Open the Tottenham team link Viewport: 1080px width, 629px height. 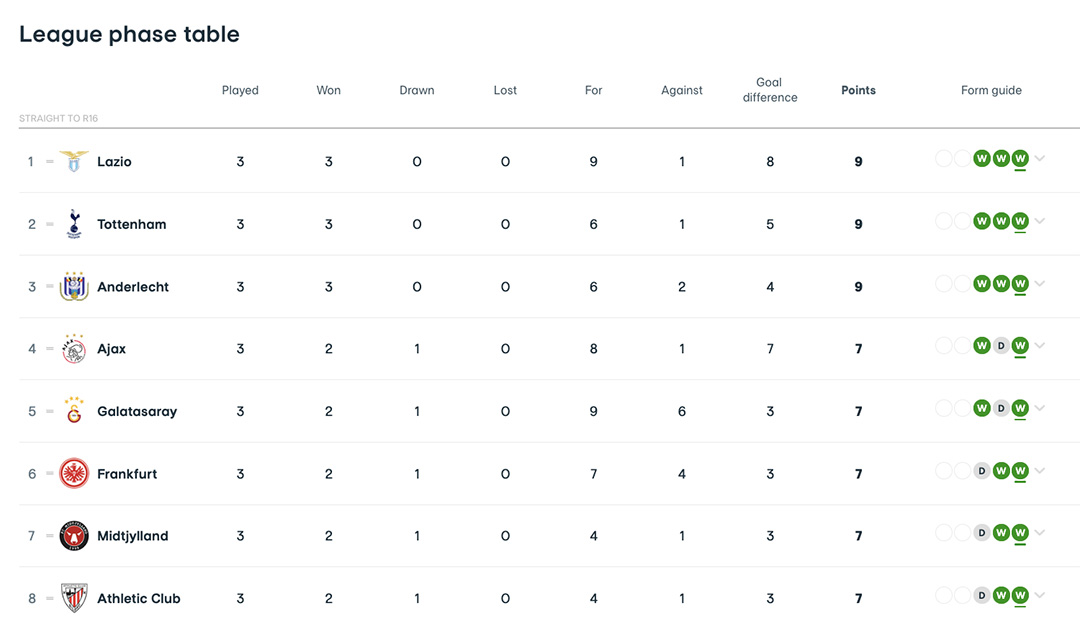[x=132, y=224]
